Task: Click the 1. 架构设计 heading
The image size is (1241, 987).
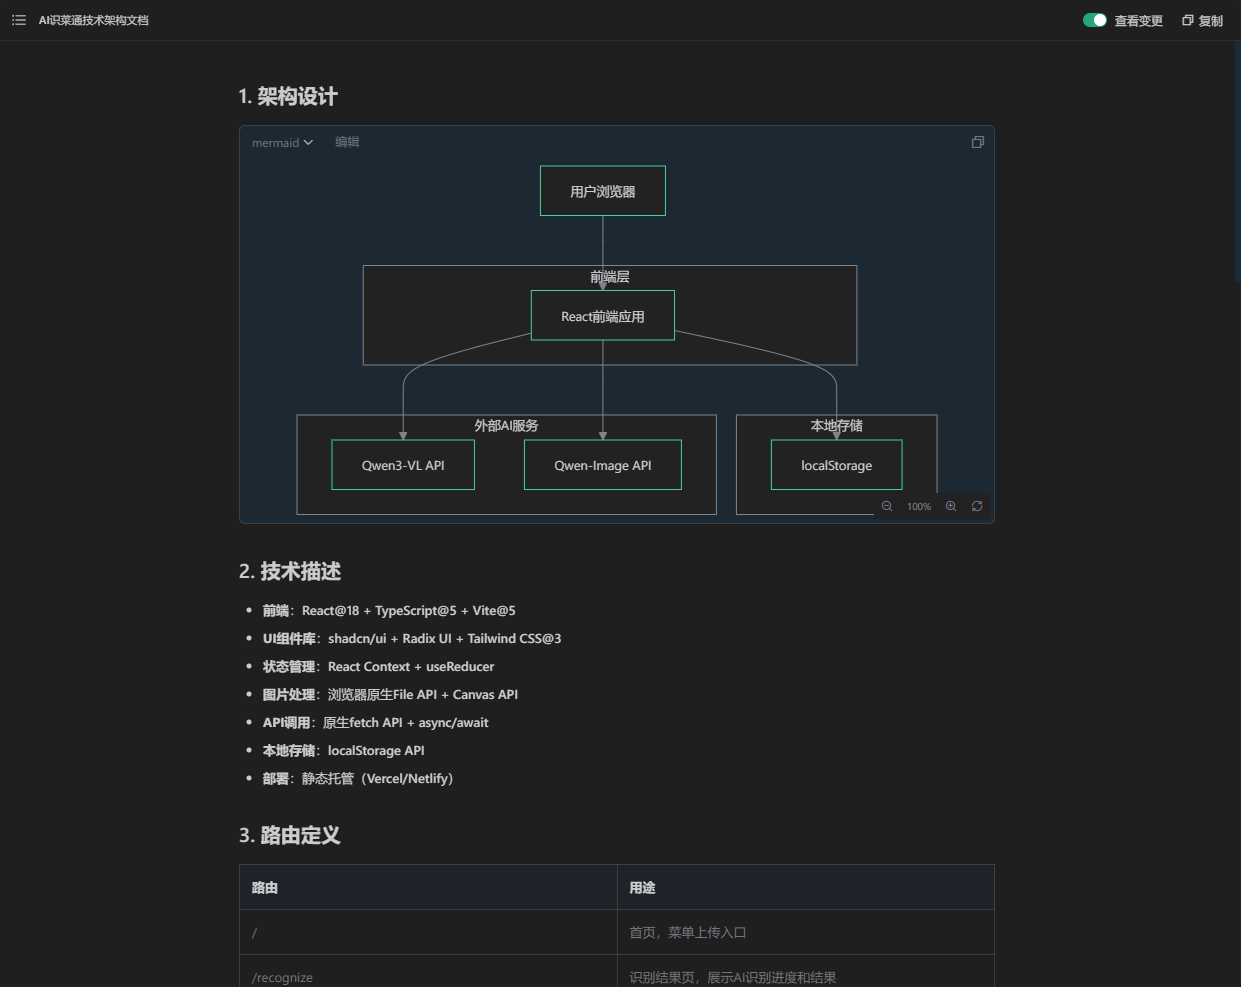Action: [288, 97]
